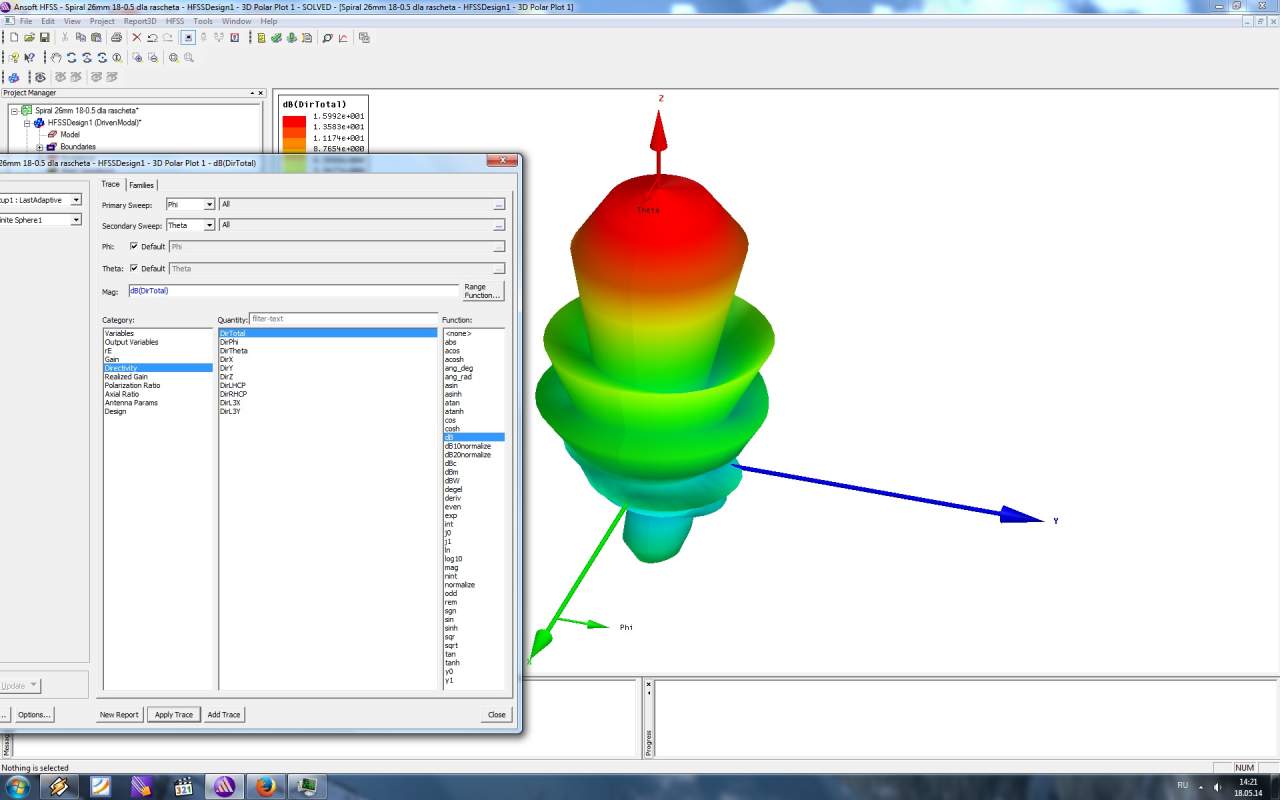Screen dimensions: 1280x800
Task: Expand the Boundaries tree node
Action: (40, 147)
